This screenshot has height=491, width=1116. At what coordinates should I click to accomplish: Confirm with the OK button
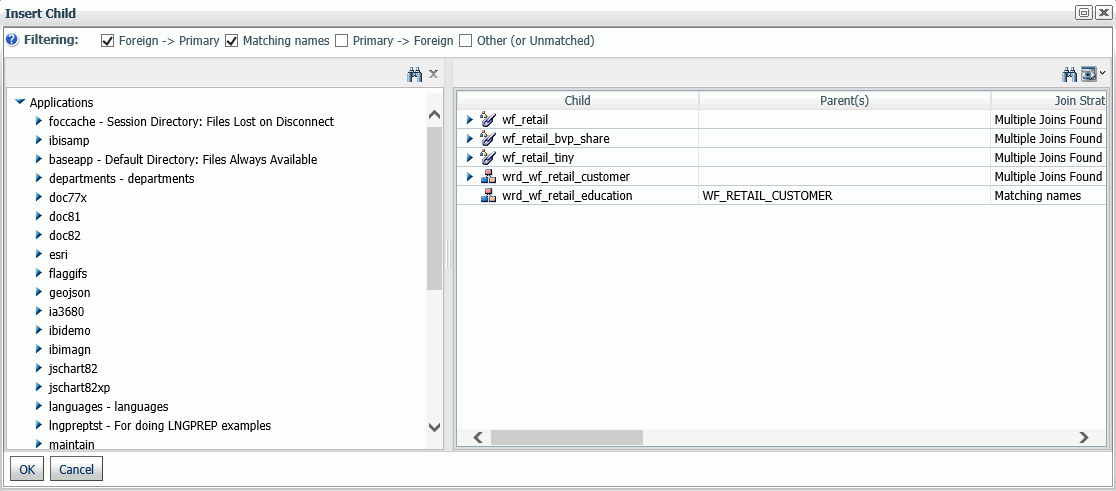(x=27, y=470)
